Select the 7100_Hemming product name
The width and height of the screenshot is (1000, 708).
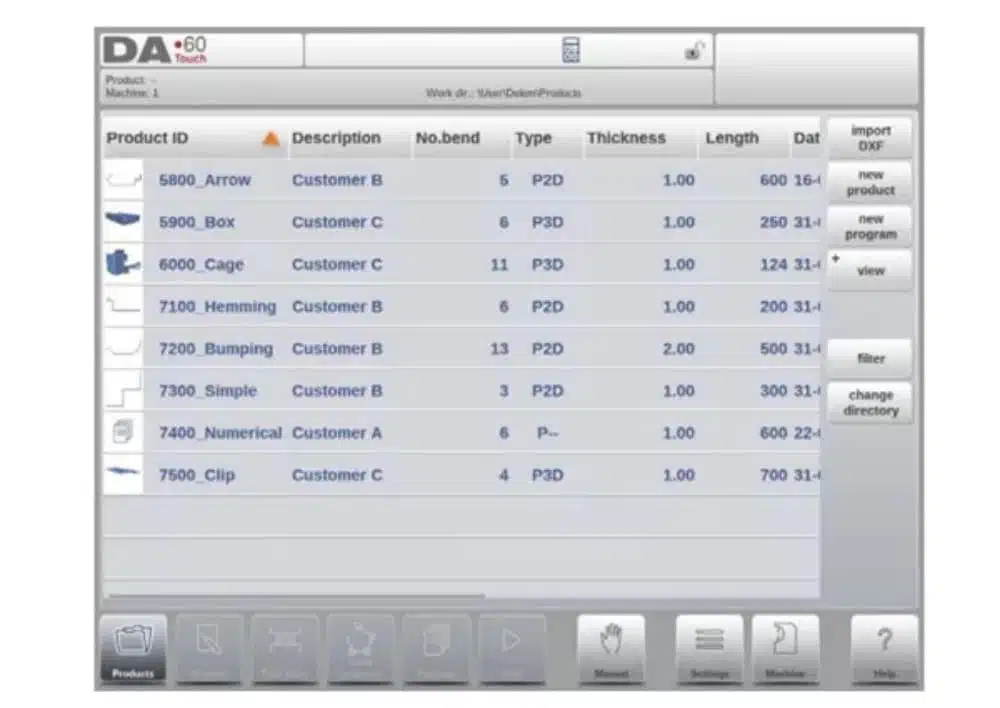[217, 307]
